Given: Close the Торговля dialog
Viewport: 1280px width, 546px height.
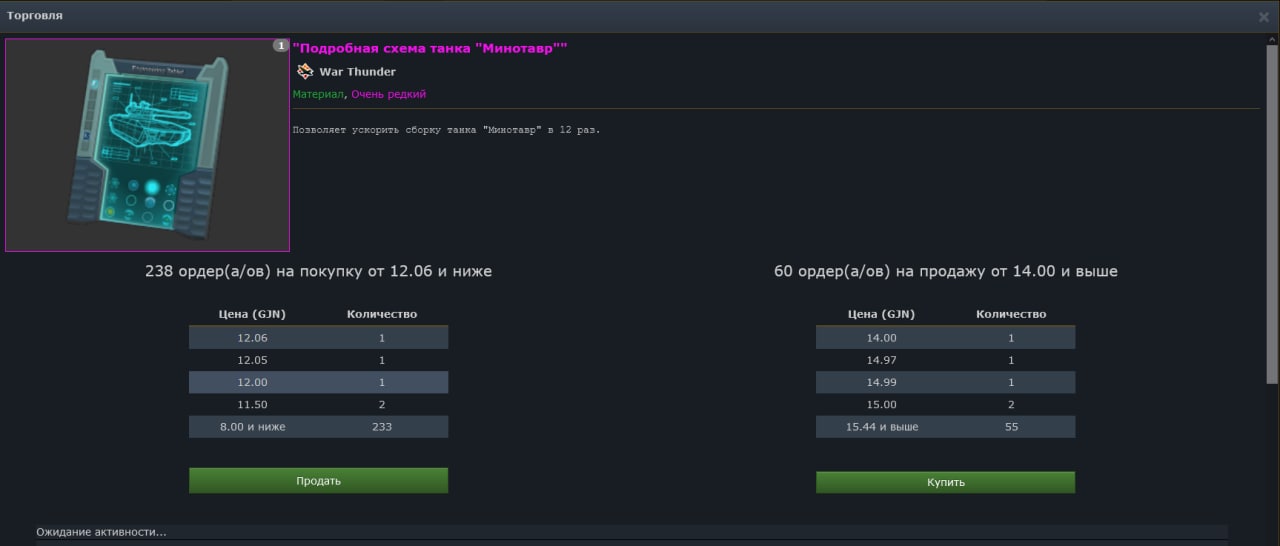Looking at the screenshot, I should pos(1264,17).
